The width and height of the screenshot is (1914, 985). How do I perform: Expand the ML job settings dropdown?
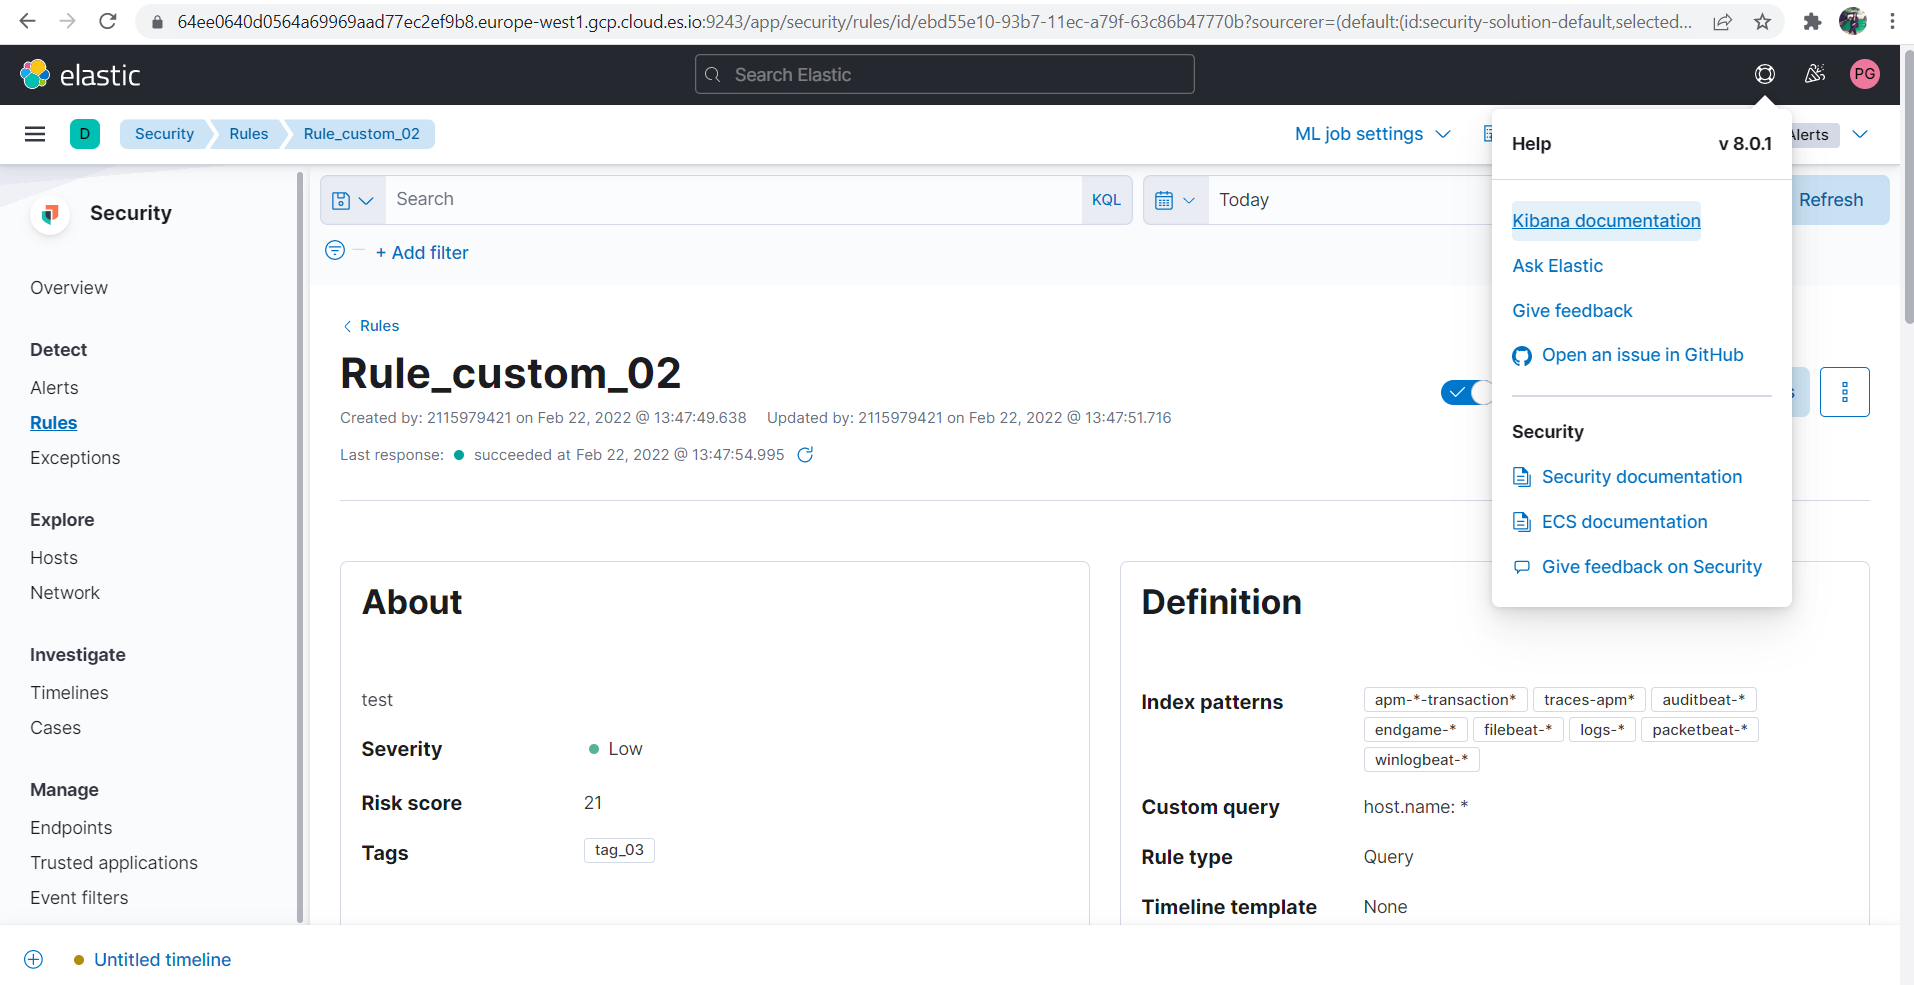(x=1371, y=133)
